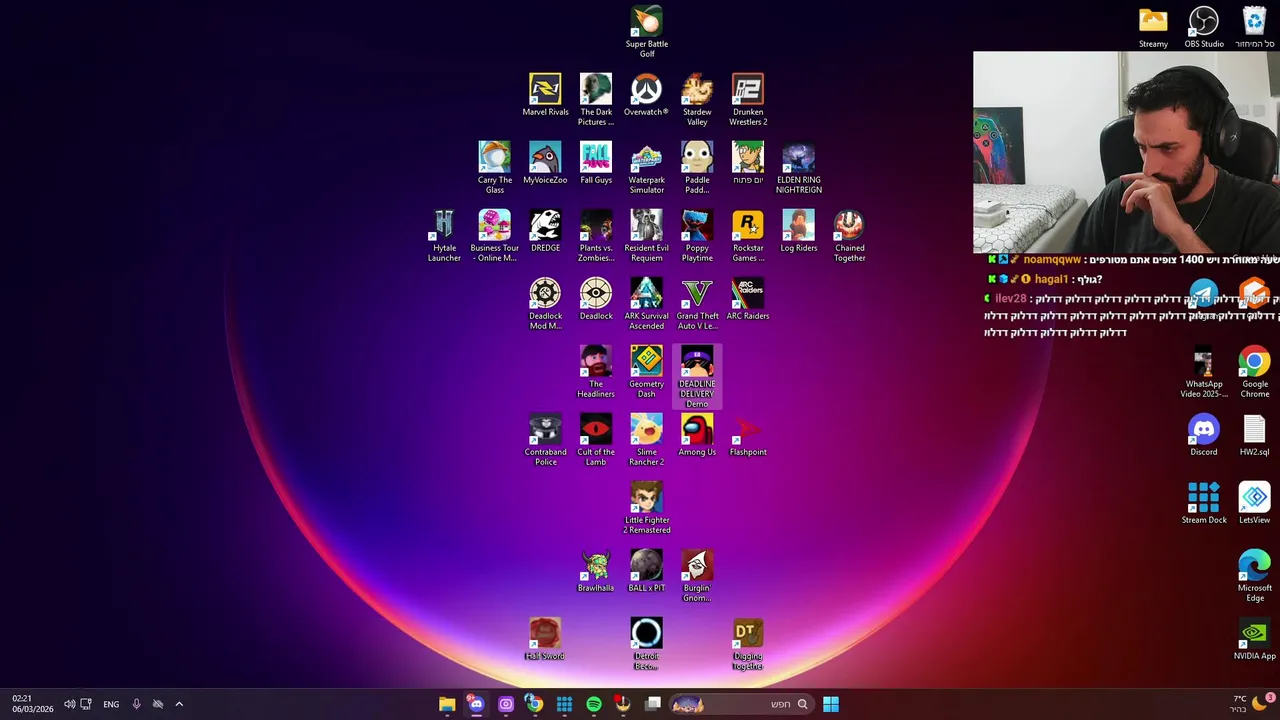This screenshot has width=1280, height=720.
Task: Open Resident Evil Requiem shortcut
Action: (x=646, y=236)
